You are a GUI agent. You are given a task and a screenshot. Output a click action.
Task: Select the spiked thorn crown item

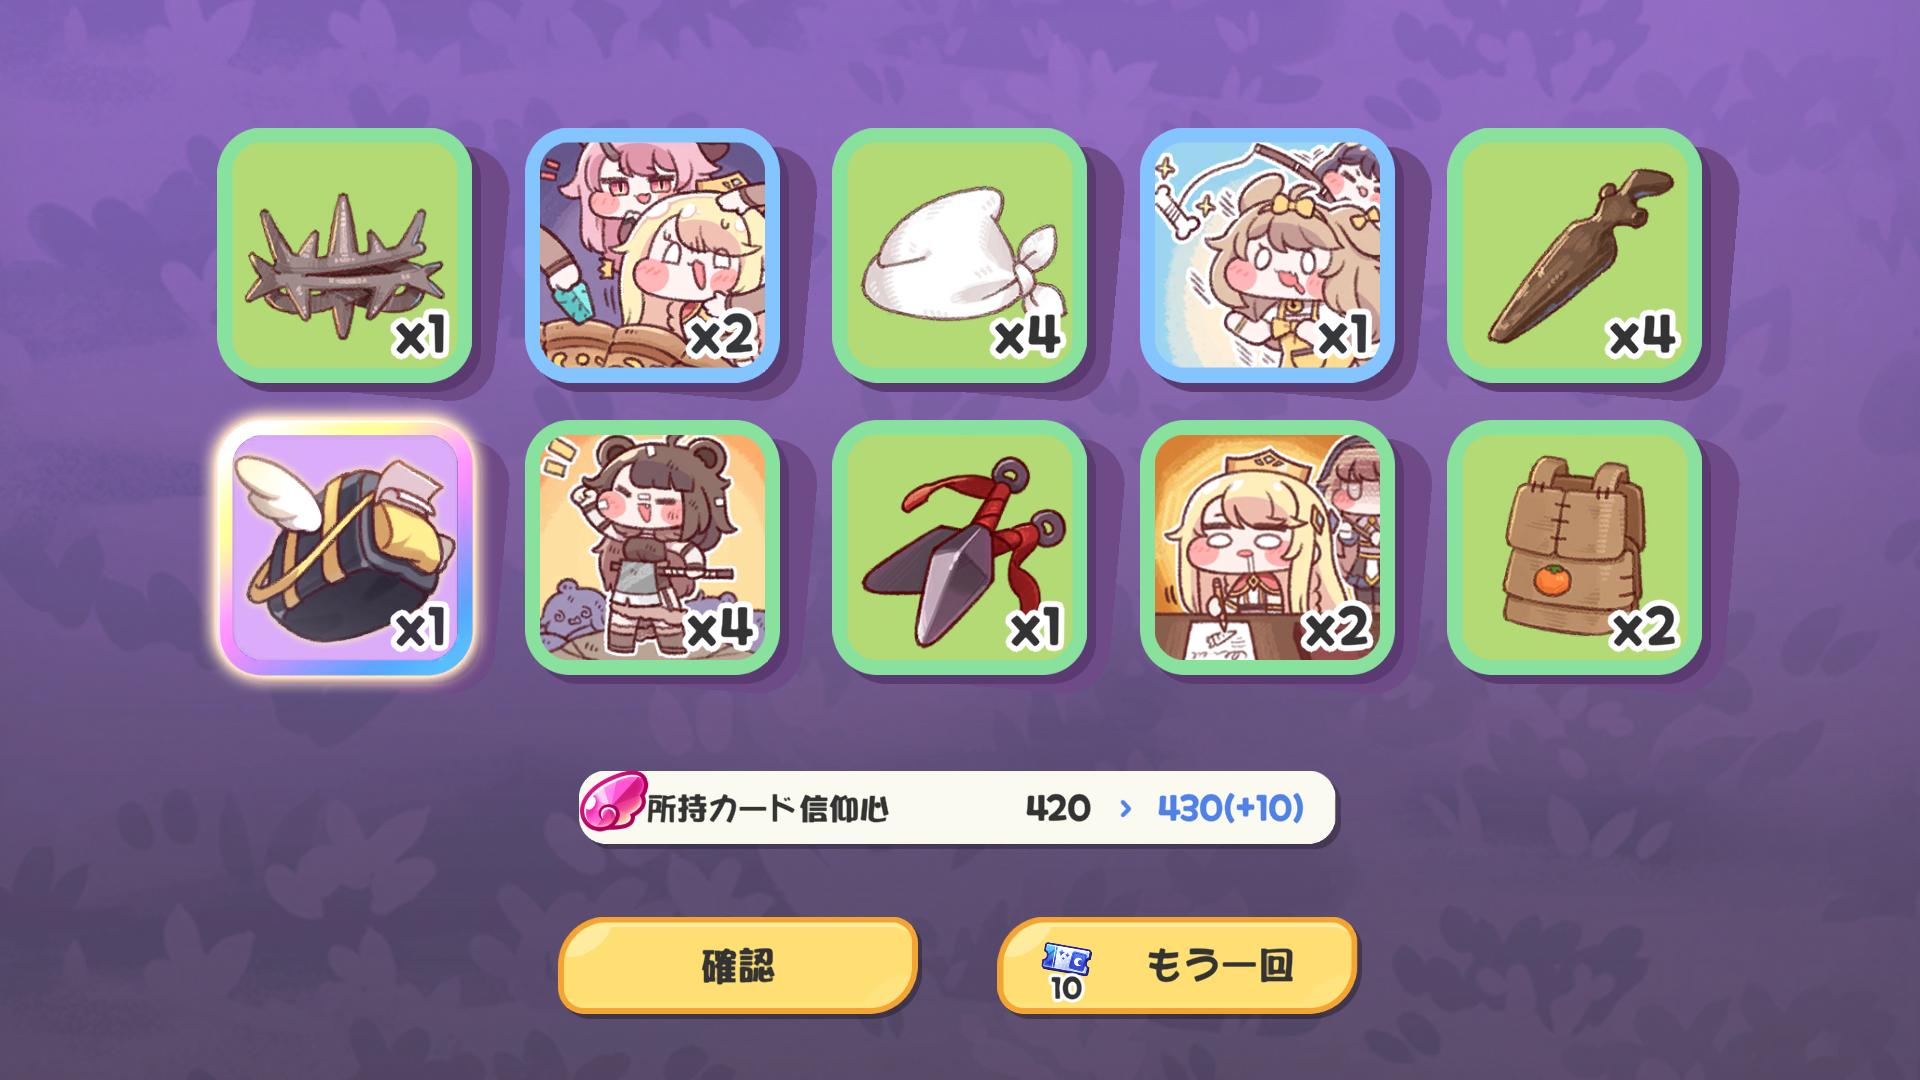(x=344, y=255)
